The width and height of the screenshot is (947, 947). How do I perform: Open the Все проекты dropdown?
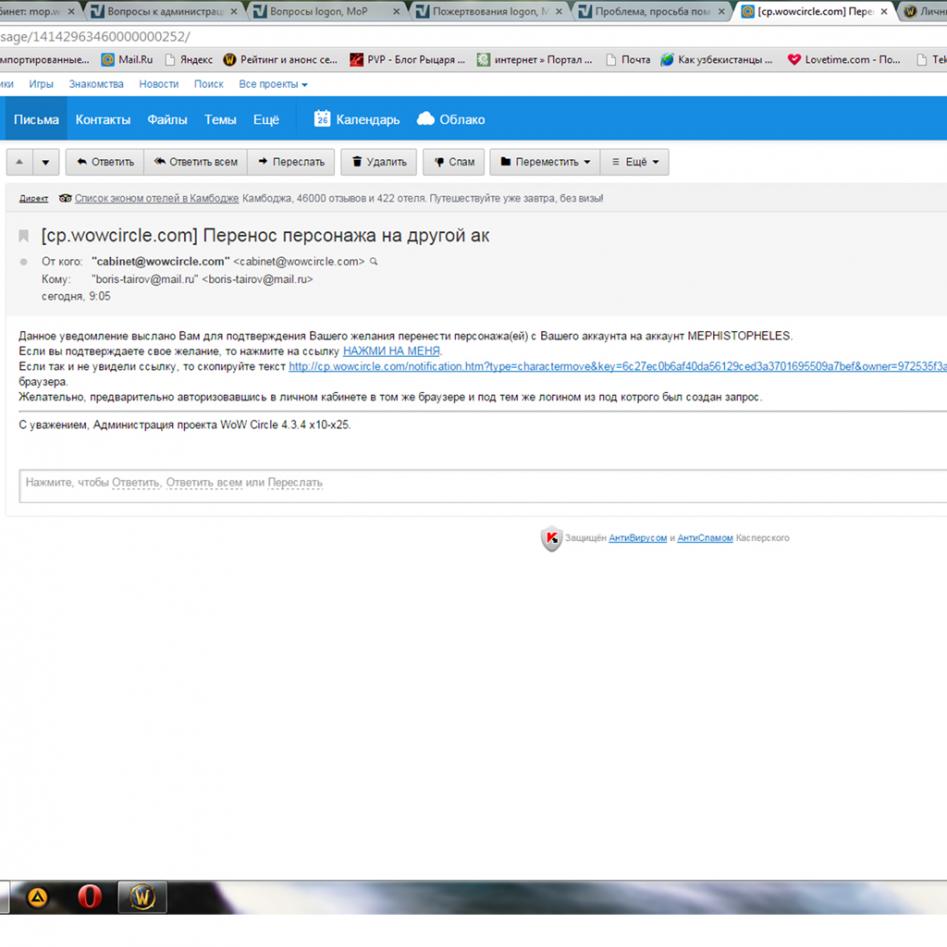click(x=273, y=85)
